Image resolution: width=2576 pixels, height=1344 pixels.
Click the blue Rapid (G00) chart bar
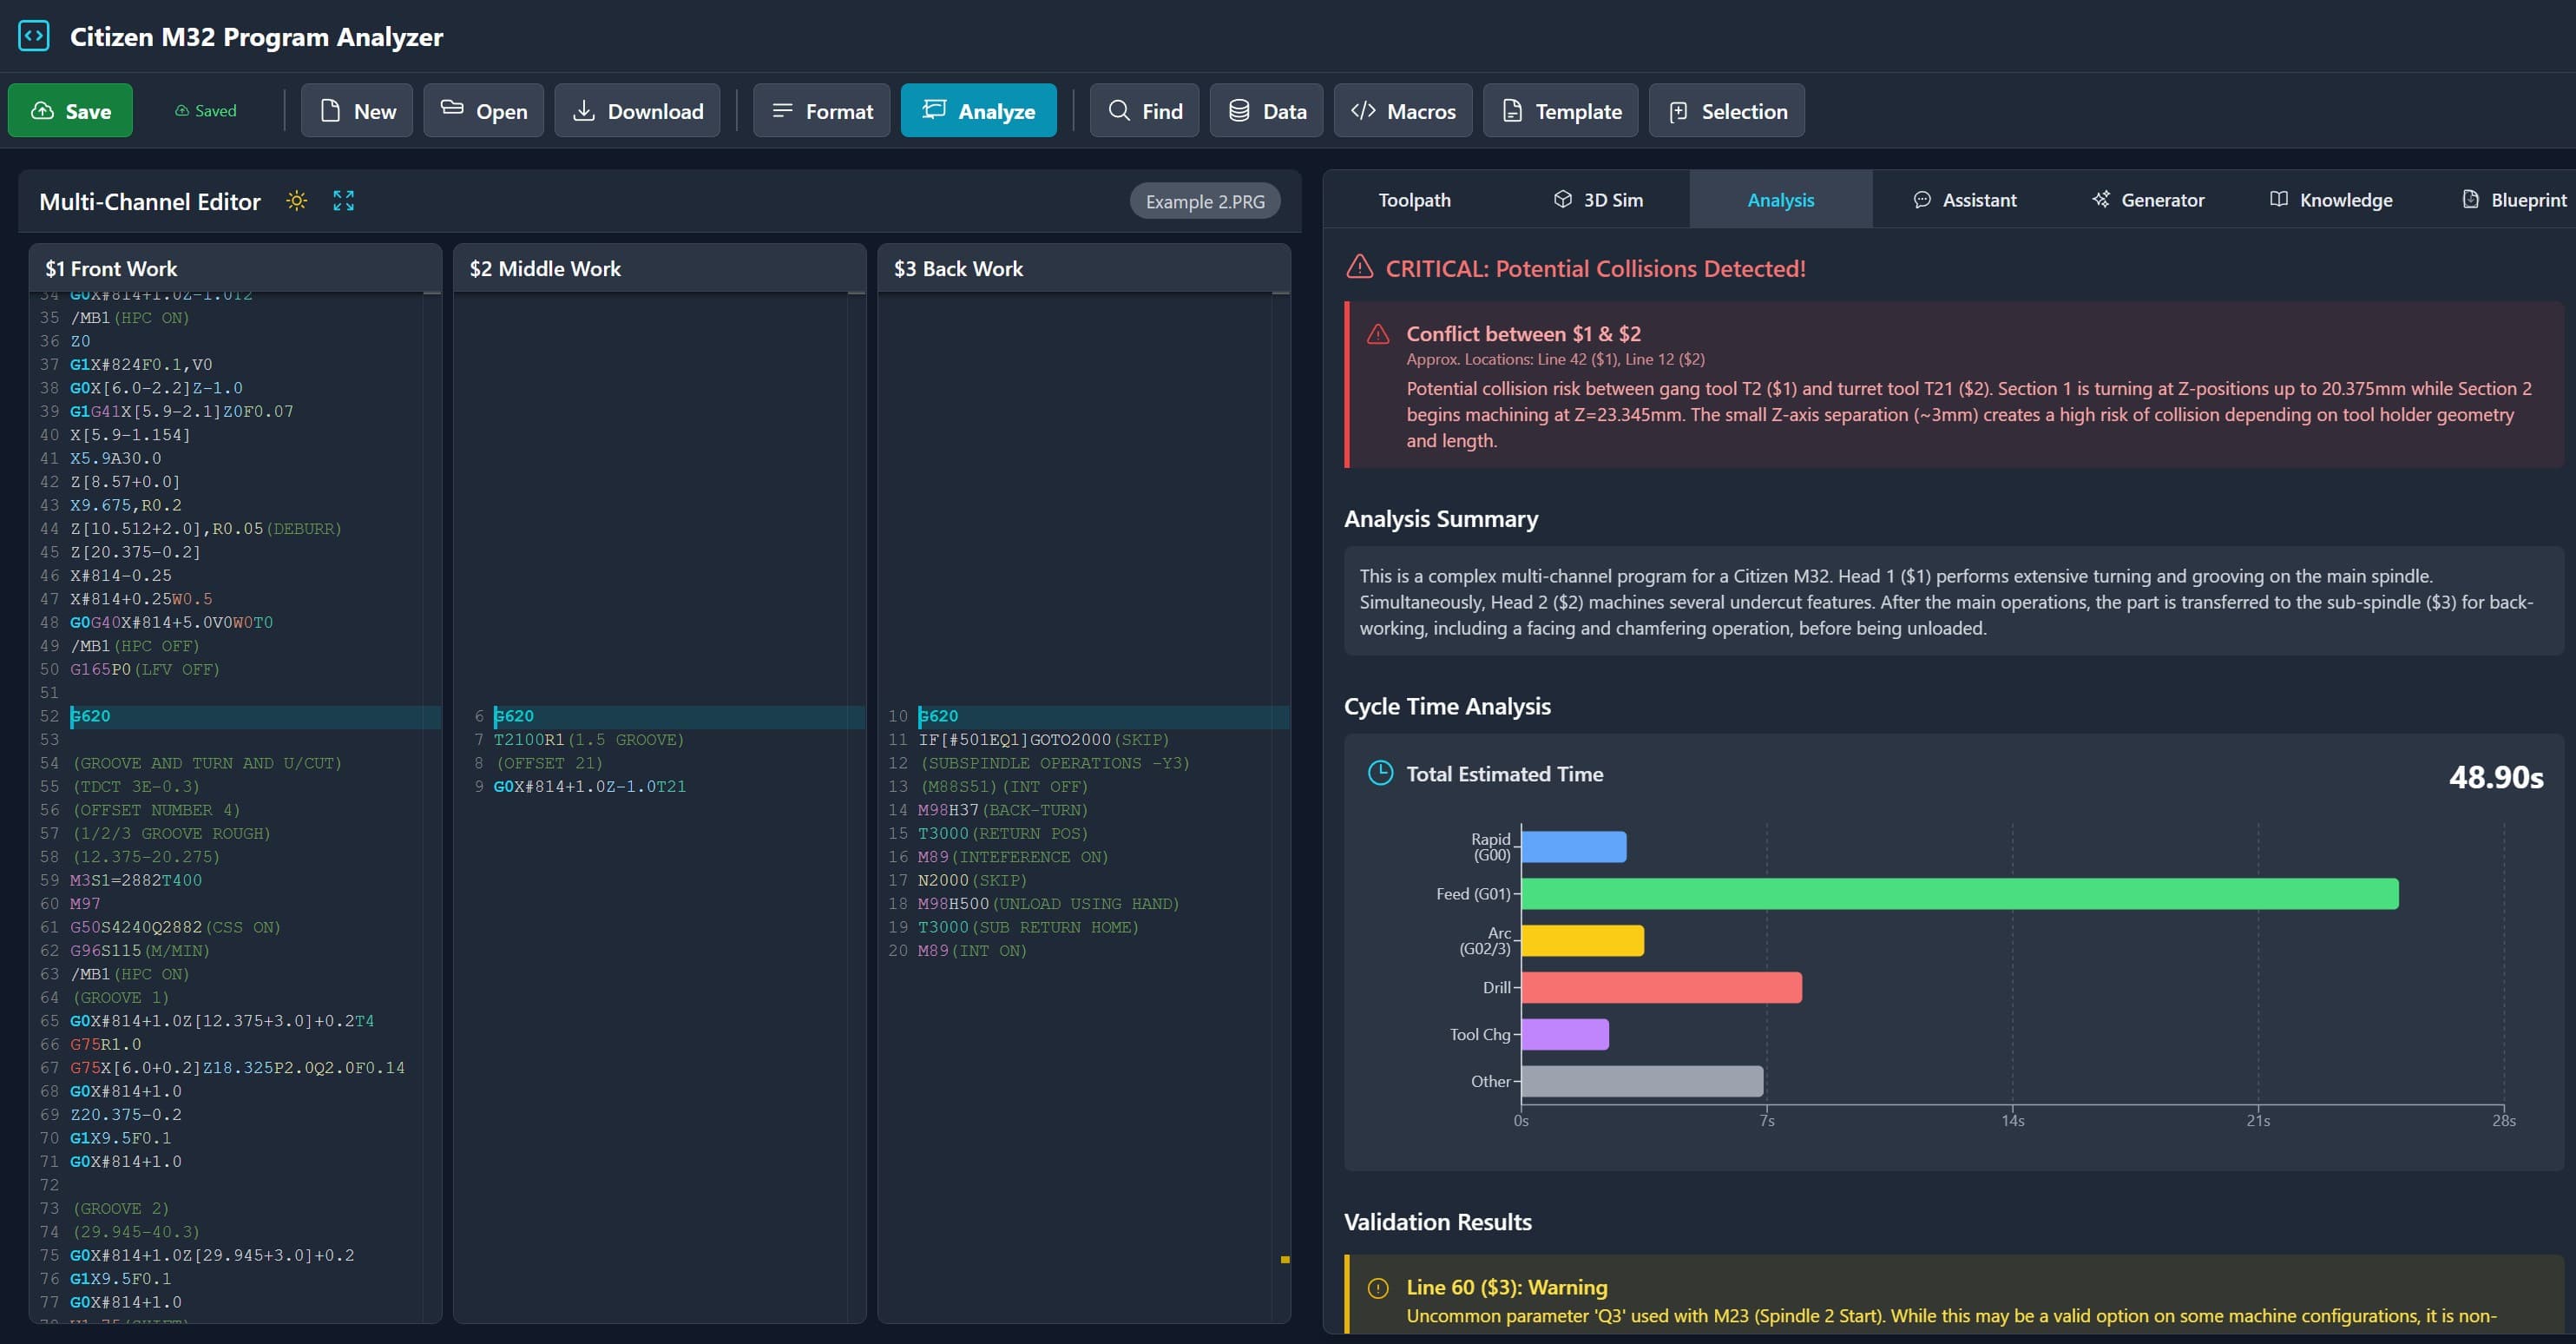click(1573, 847)
